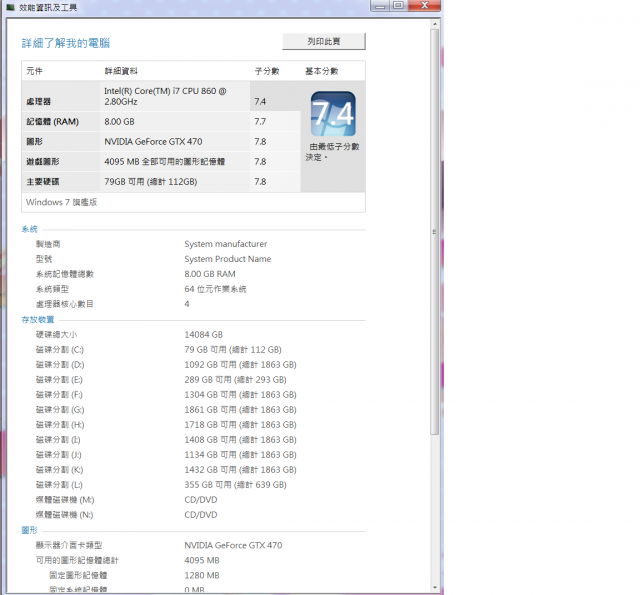Screen dimensions: 640x595
Task: Click 355 GB 可用 (總計 639 GB) value
Action: pos(236,485)
